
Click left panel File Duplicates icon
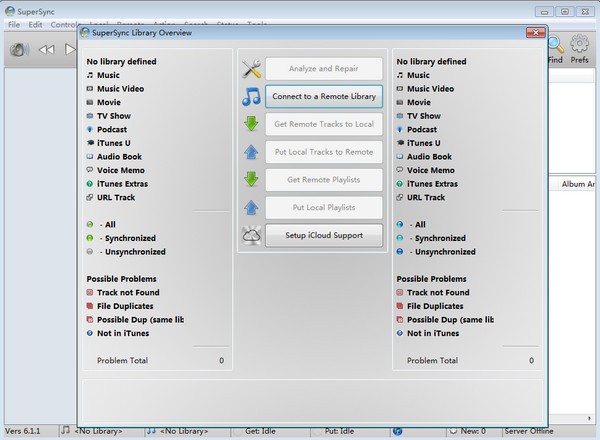90,306
